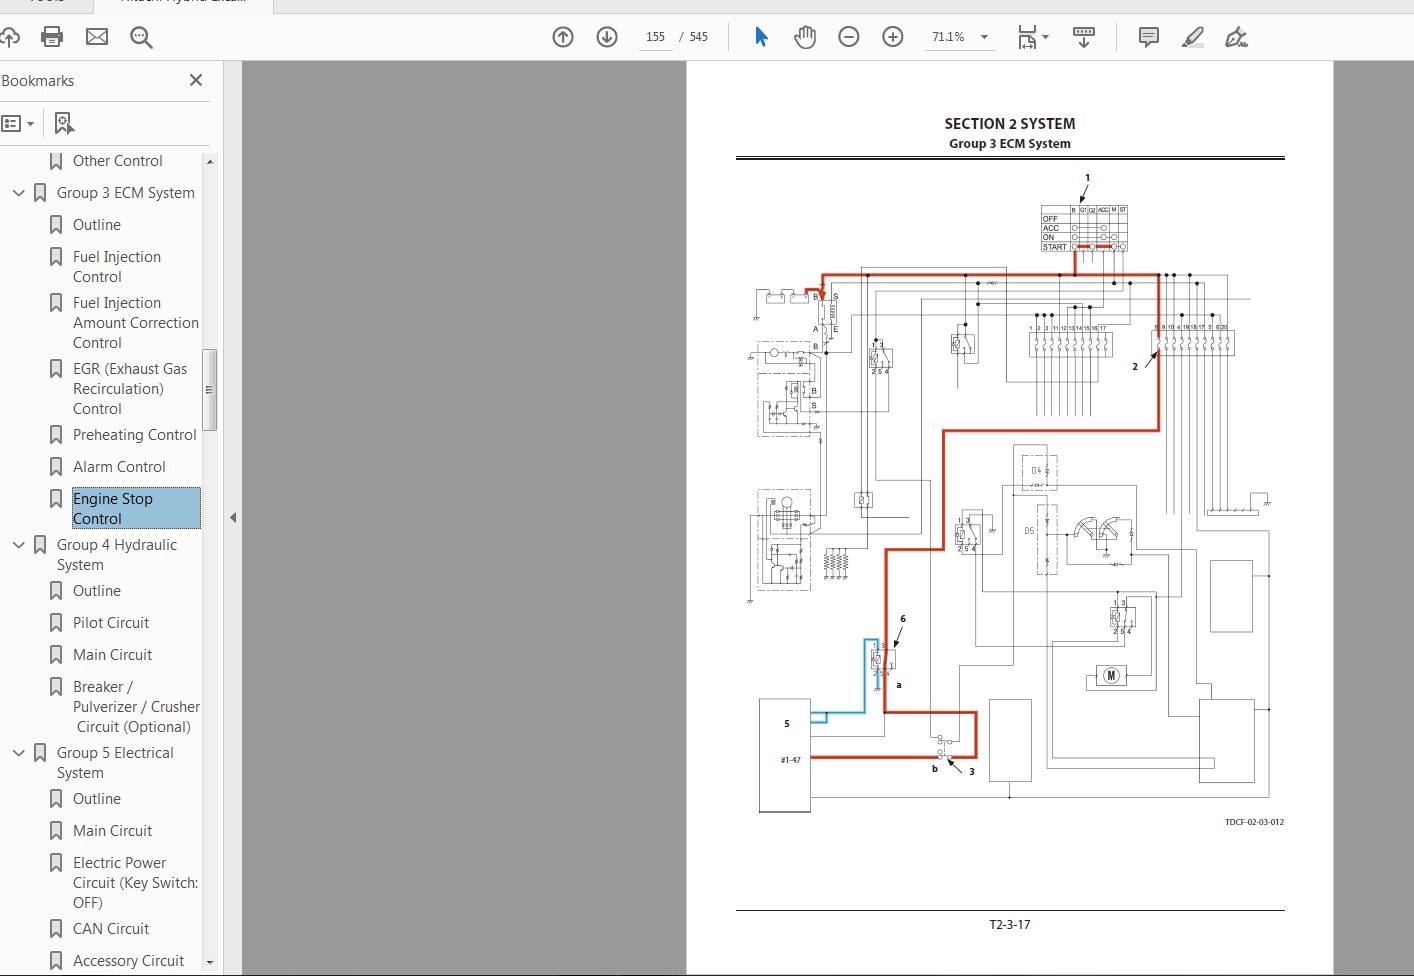Image resolution: width=1414 pixels, height=976 pixels.
Task: Select the arrow Selection tool
Action: tap(761, 37)
